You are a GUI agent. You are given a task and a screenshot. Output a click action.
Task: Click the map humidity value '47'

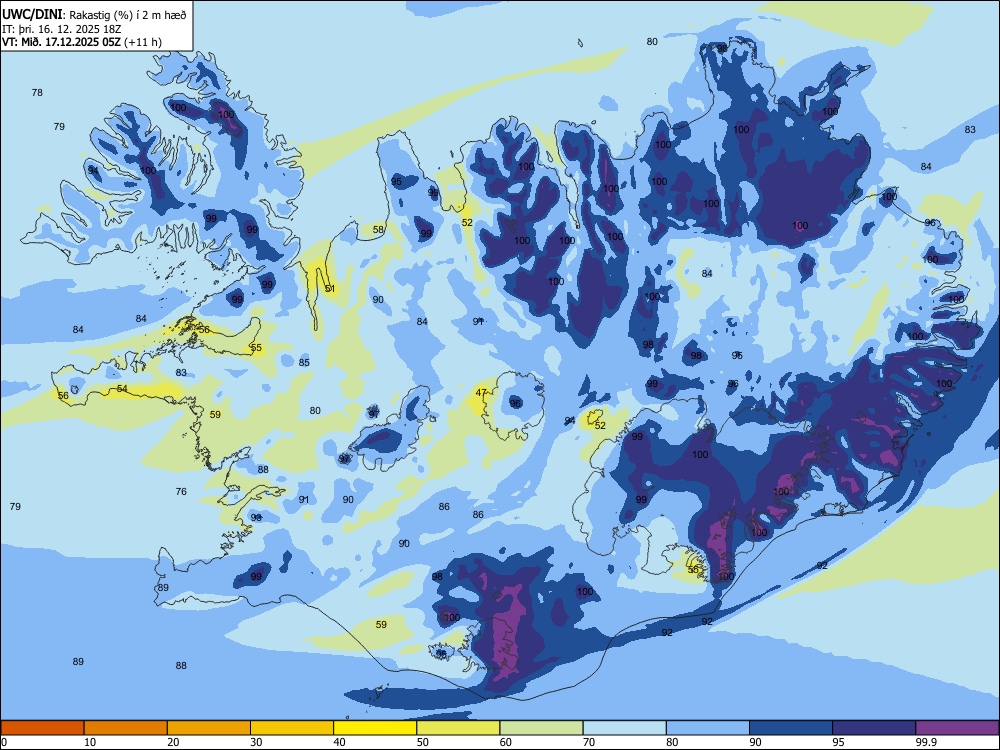click(x=482, y=393)
